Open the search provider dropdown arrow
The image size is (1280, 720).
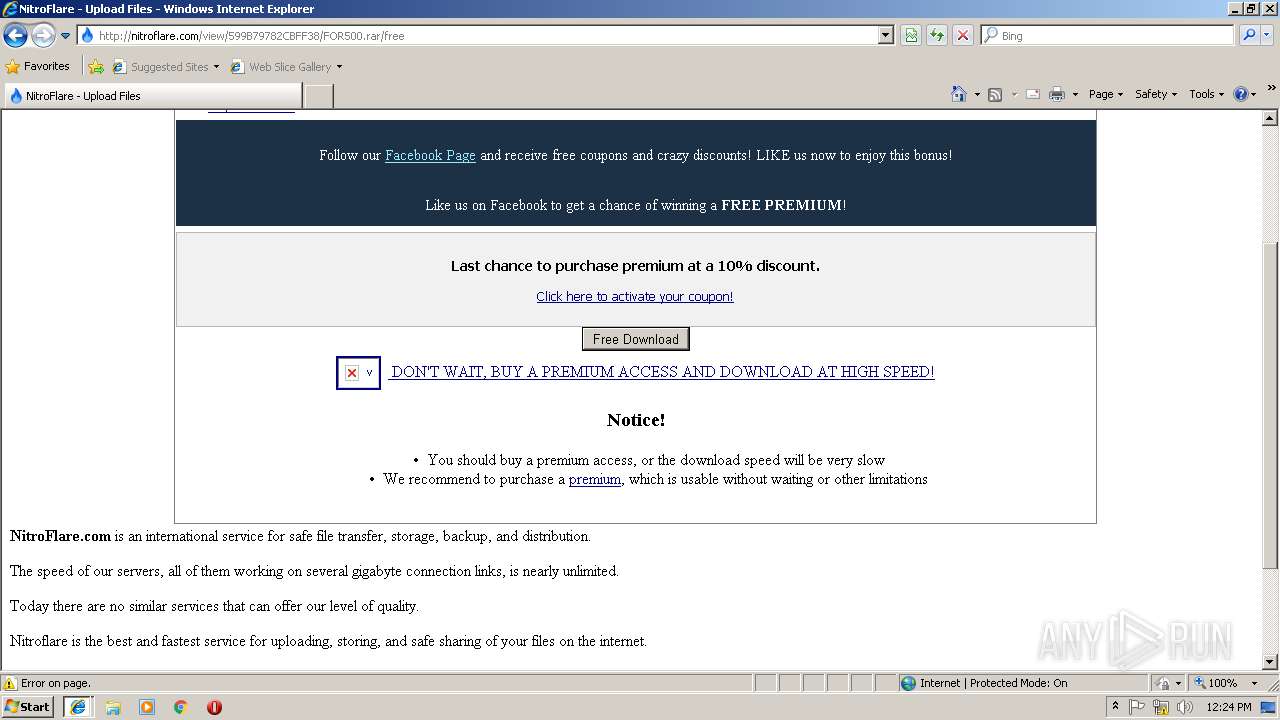(x=1267, y=35)
